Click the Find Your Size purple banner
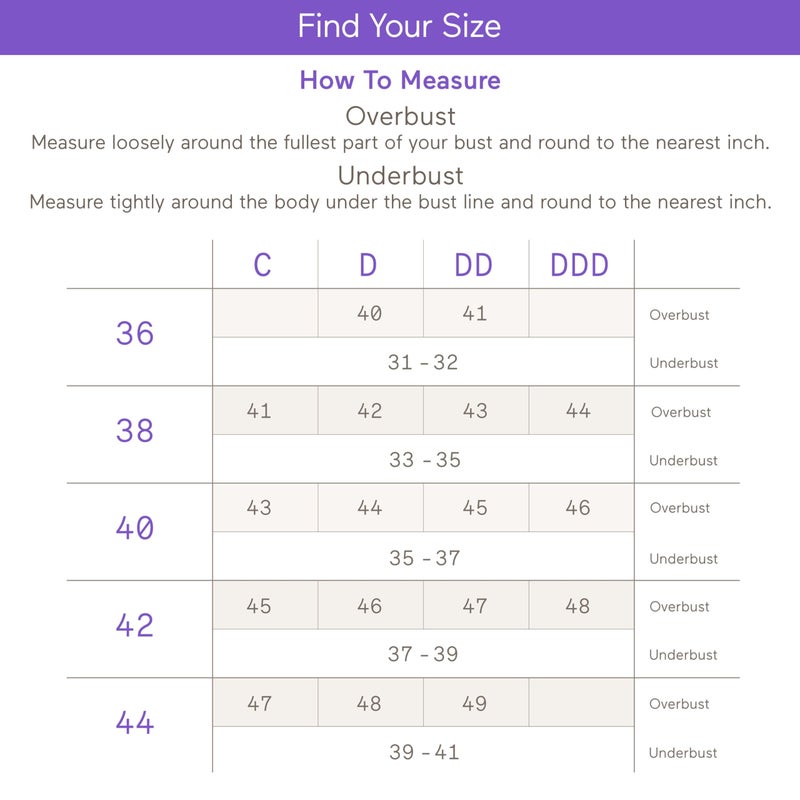Screen dimensions: 800x800 (400, 27)
